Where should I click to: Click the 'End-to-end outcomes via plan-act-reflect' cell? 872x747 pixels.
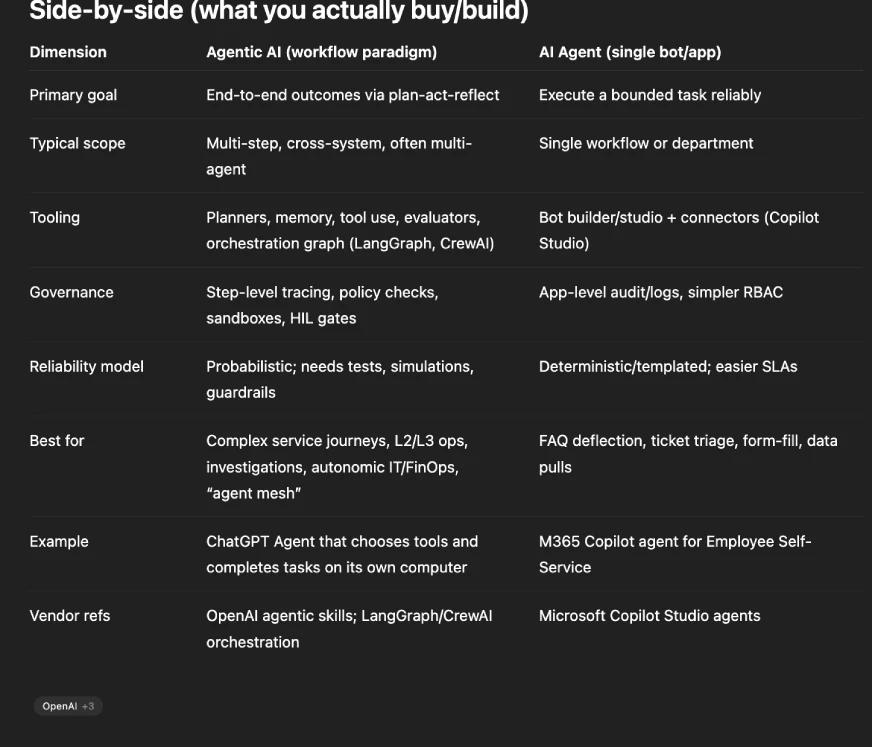[x=352, y=95]
